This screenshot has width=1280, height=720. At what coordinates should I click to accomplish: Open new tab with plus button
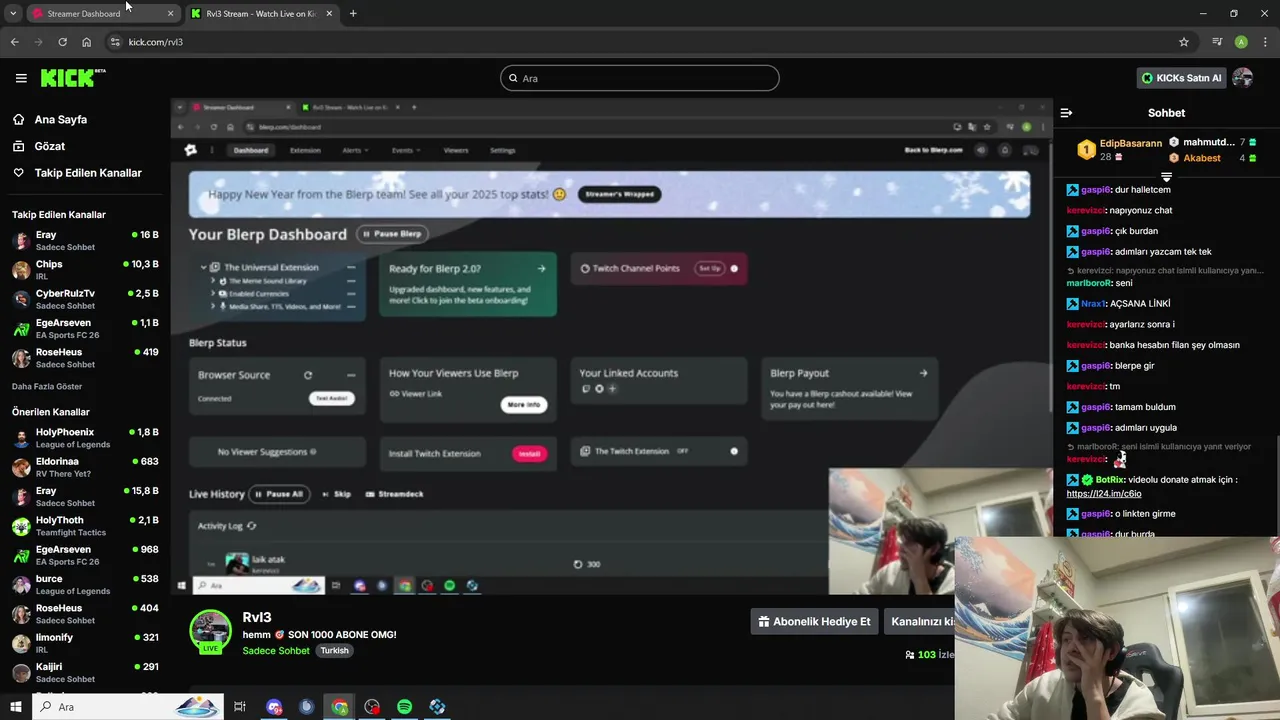[x=353, y=13]
